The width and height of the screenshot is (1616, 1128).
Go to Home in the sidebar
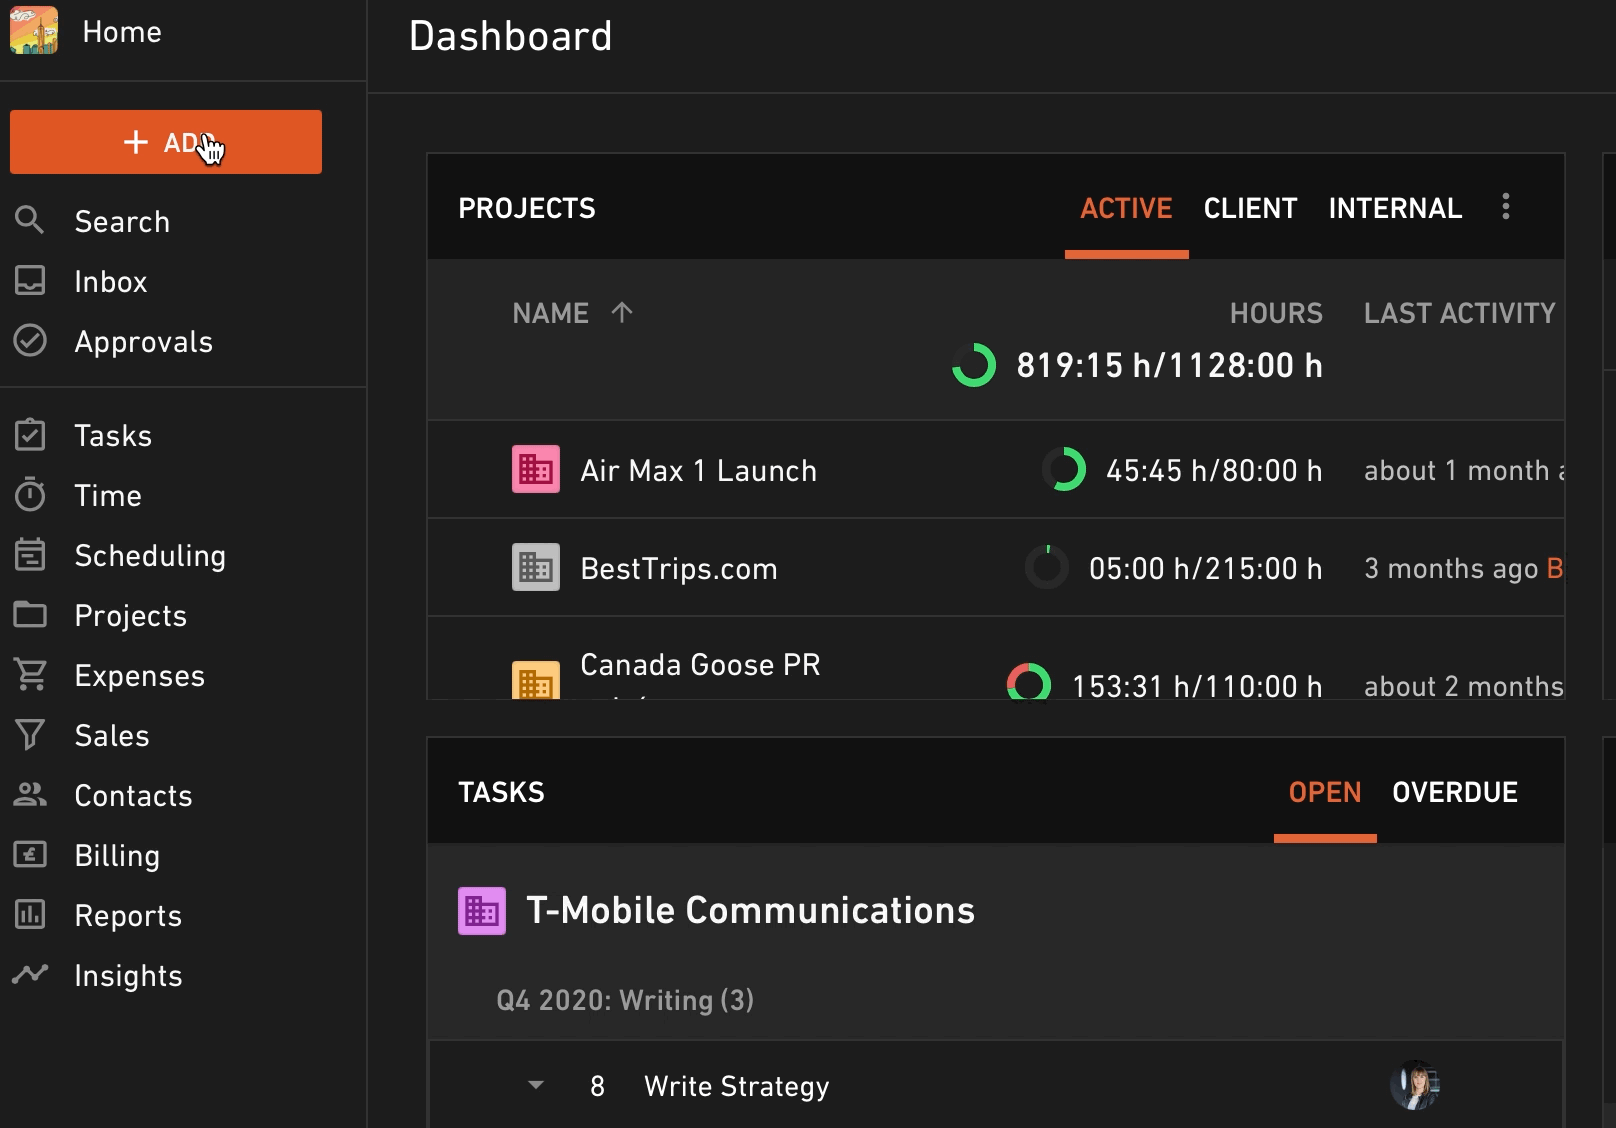click(x=122, y=32)
